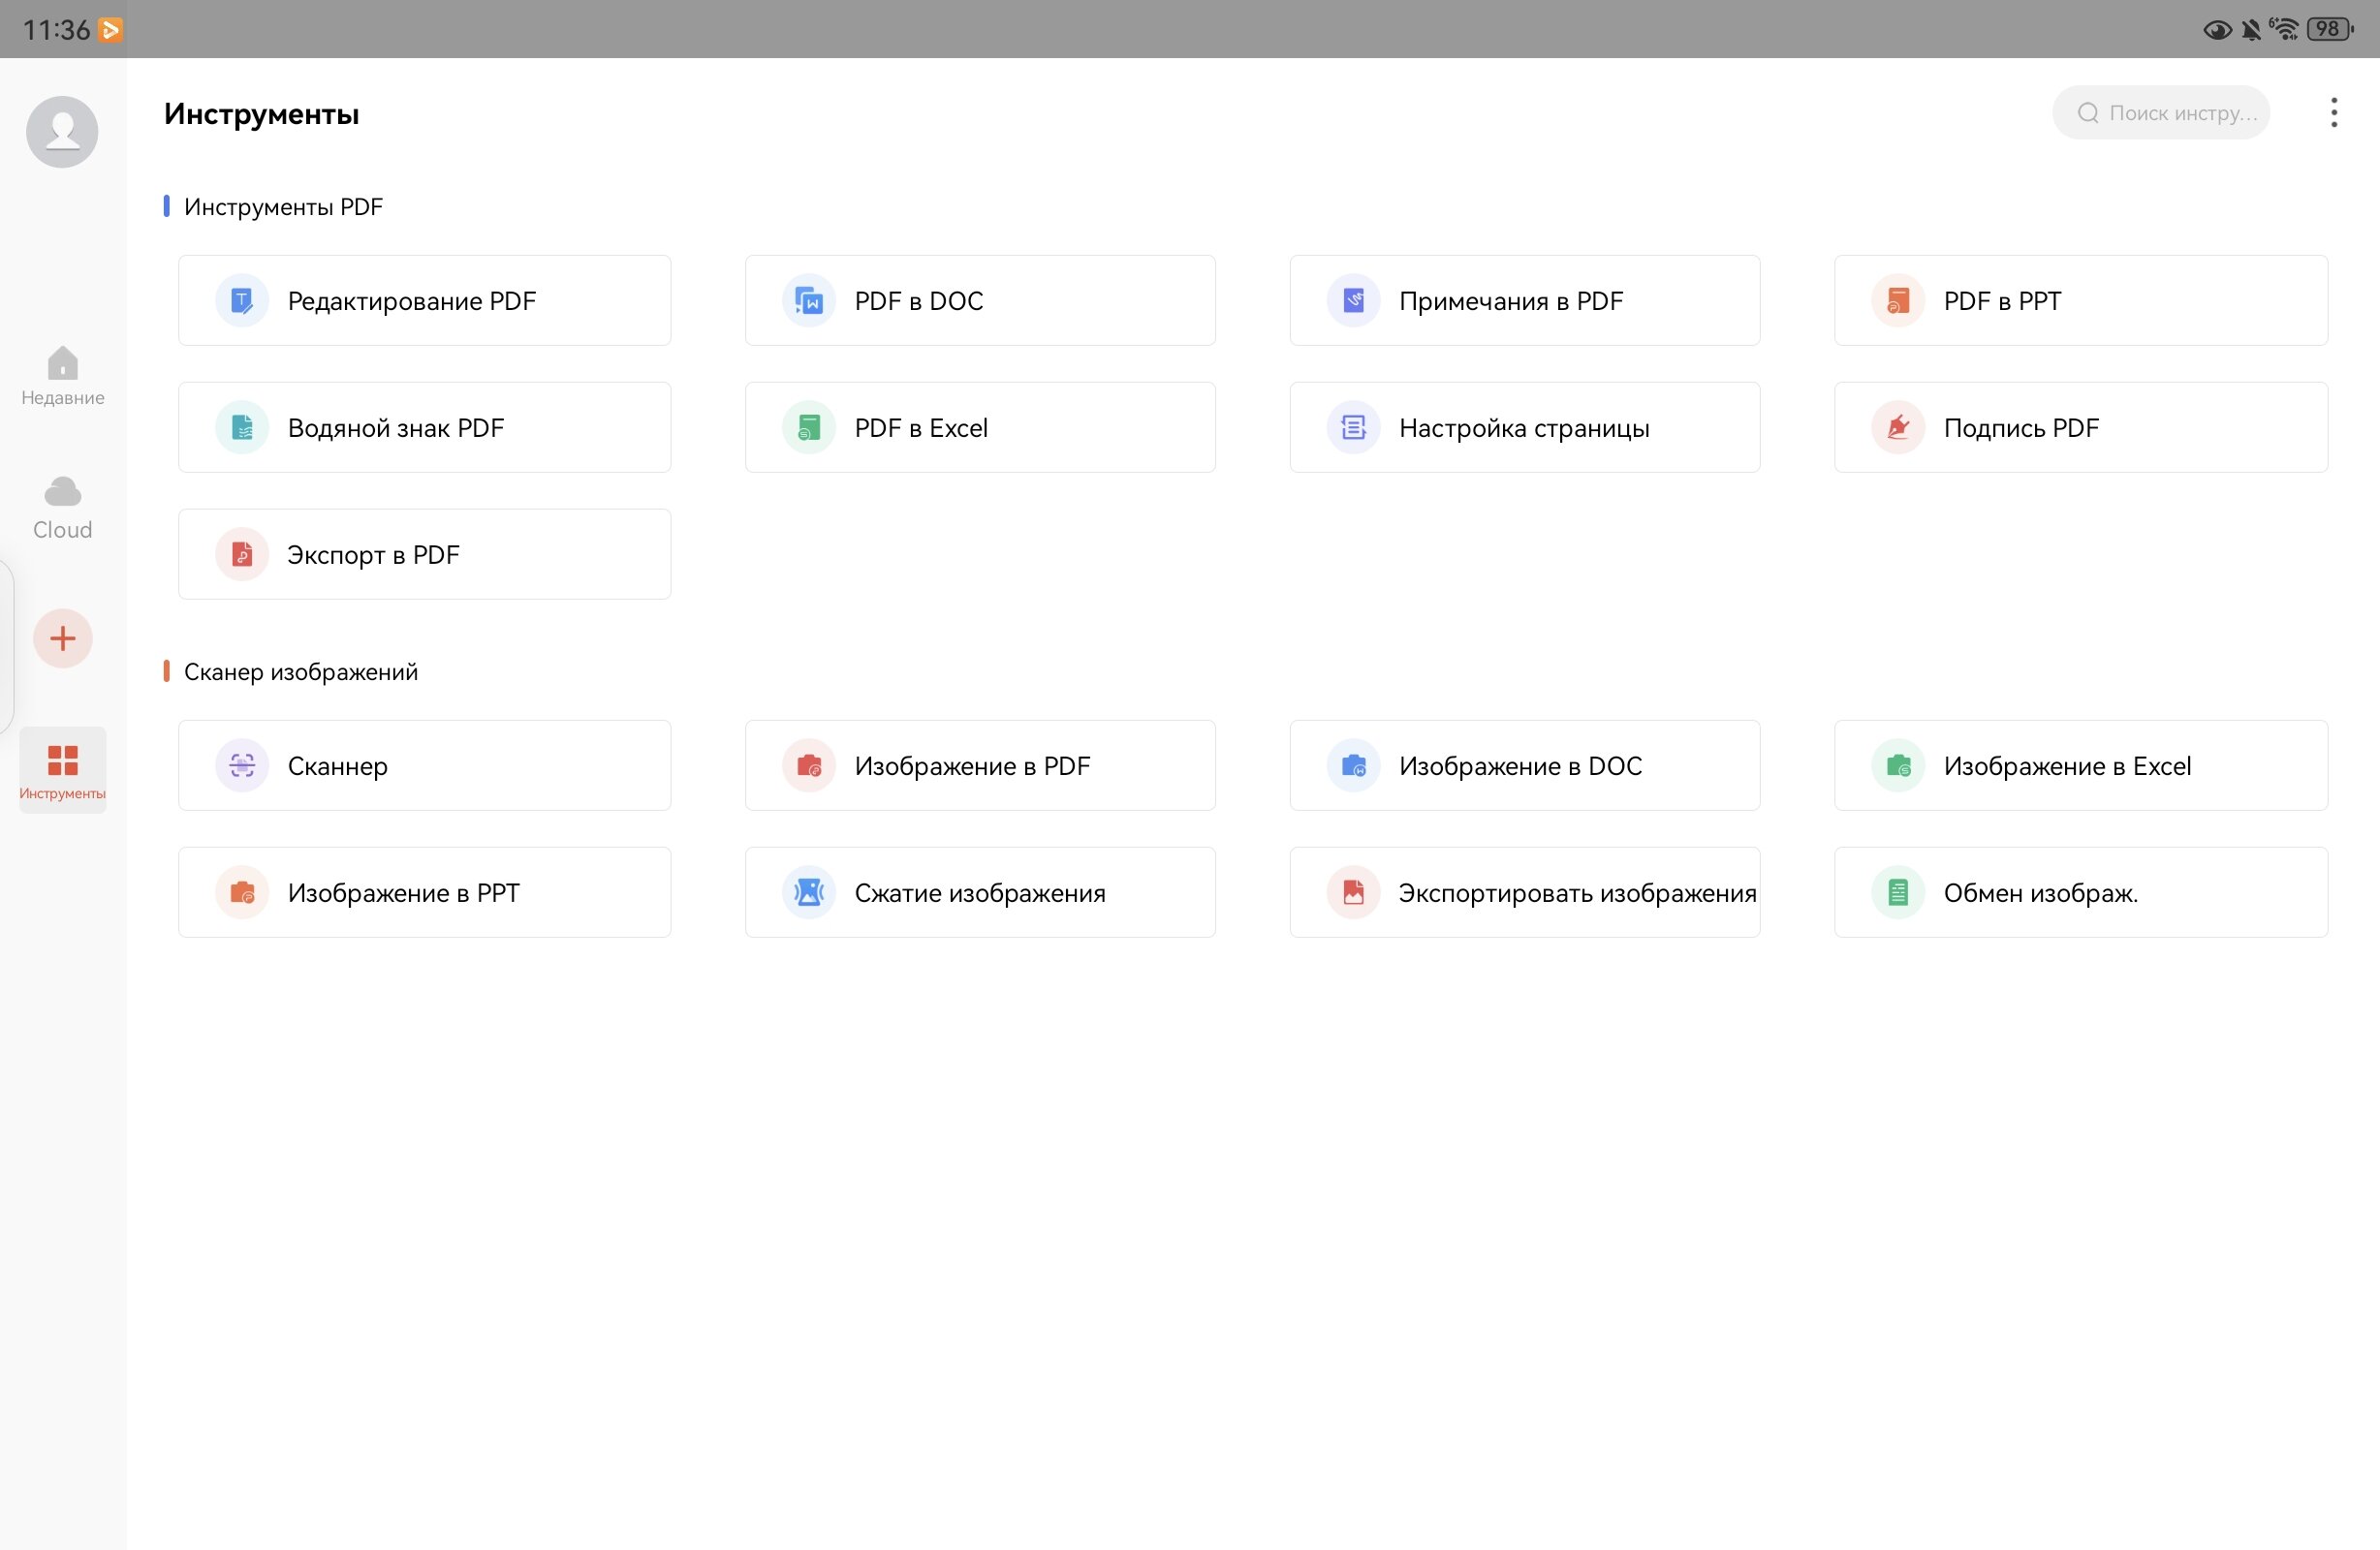Image resolution: width=2380 pixels, height=1550 pixels.
Task: Click the Водяной знак PDF teal icon
Action: pyautogui.click(x=242, y=428)
